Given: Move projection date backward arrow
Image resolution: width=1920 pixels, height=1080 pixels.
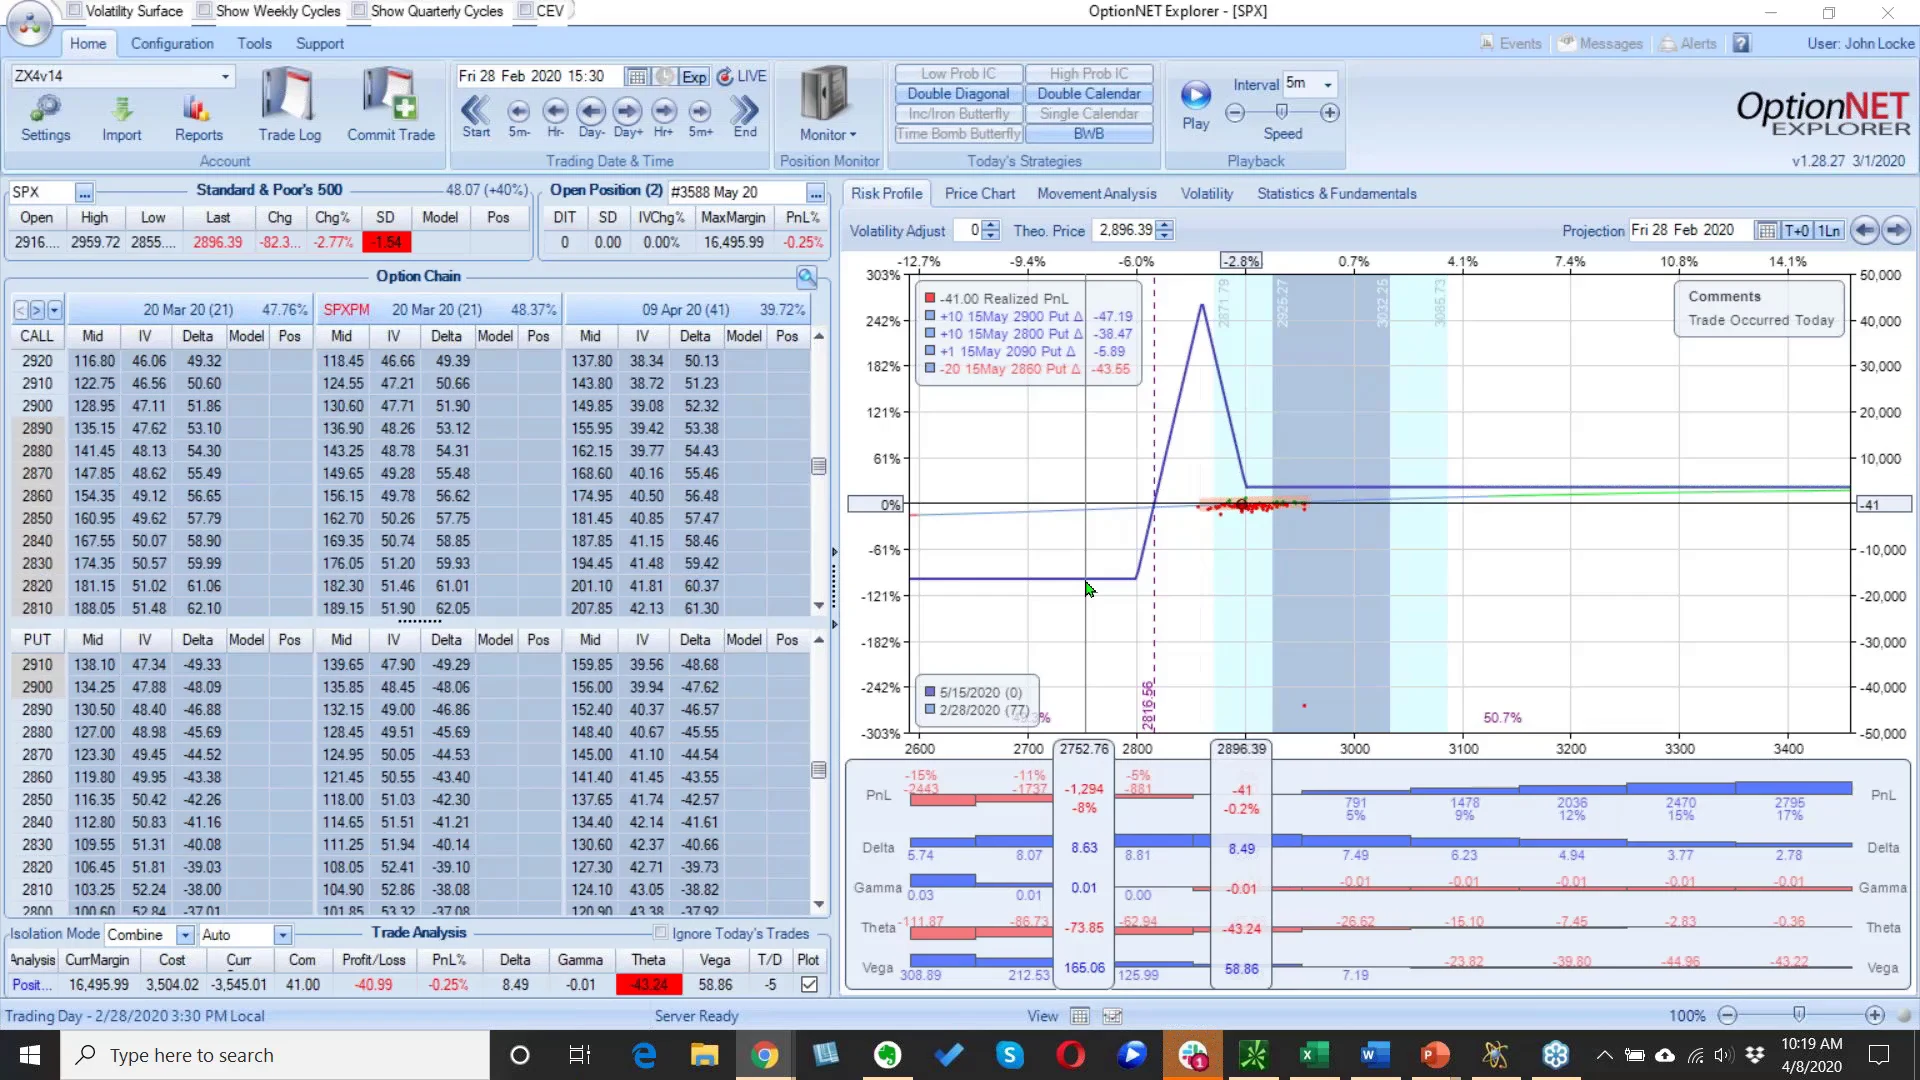Looking at the screenshot, I should (1864, 230).
